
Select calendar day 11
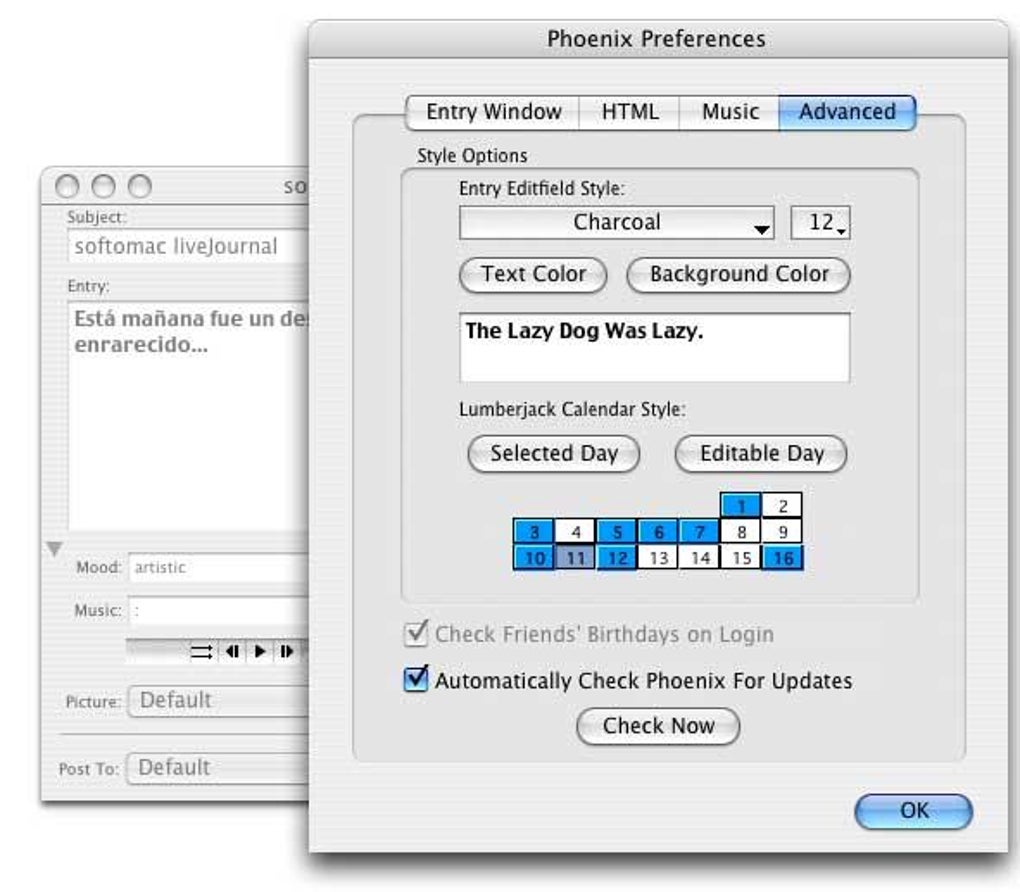574,558
